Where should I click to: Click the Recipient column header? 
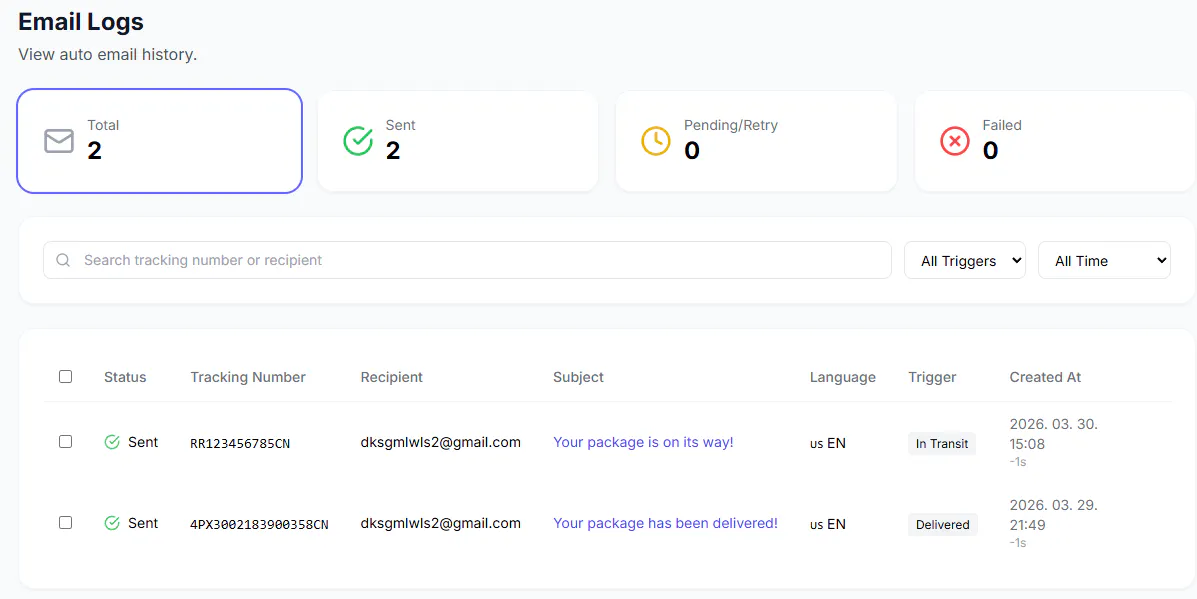pos(392,377)
